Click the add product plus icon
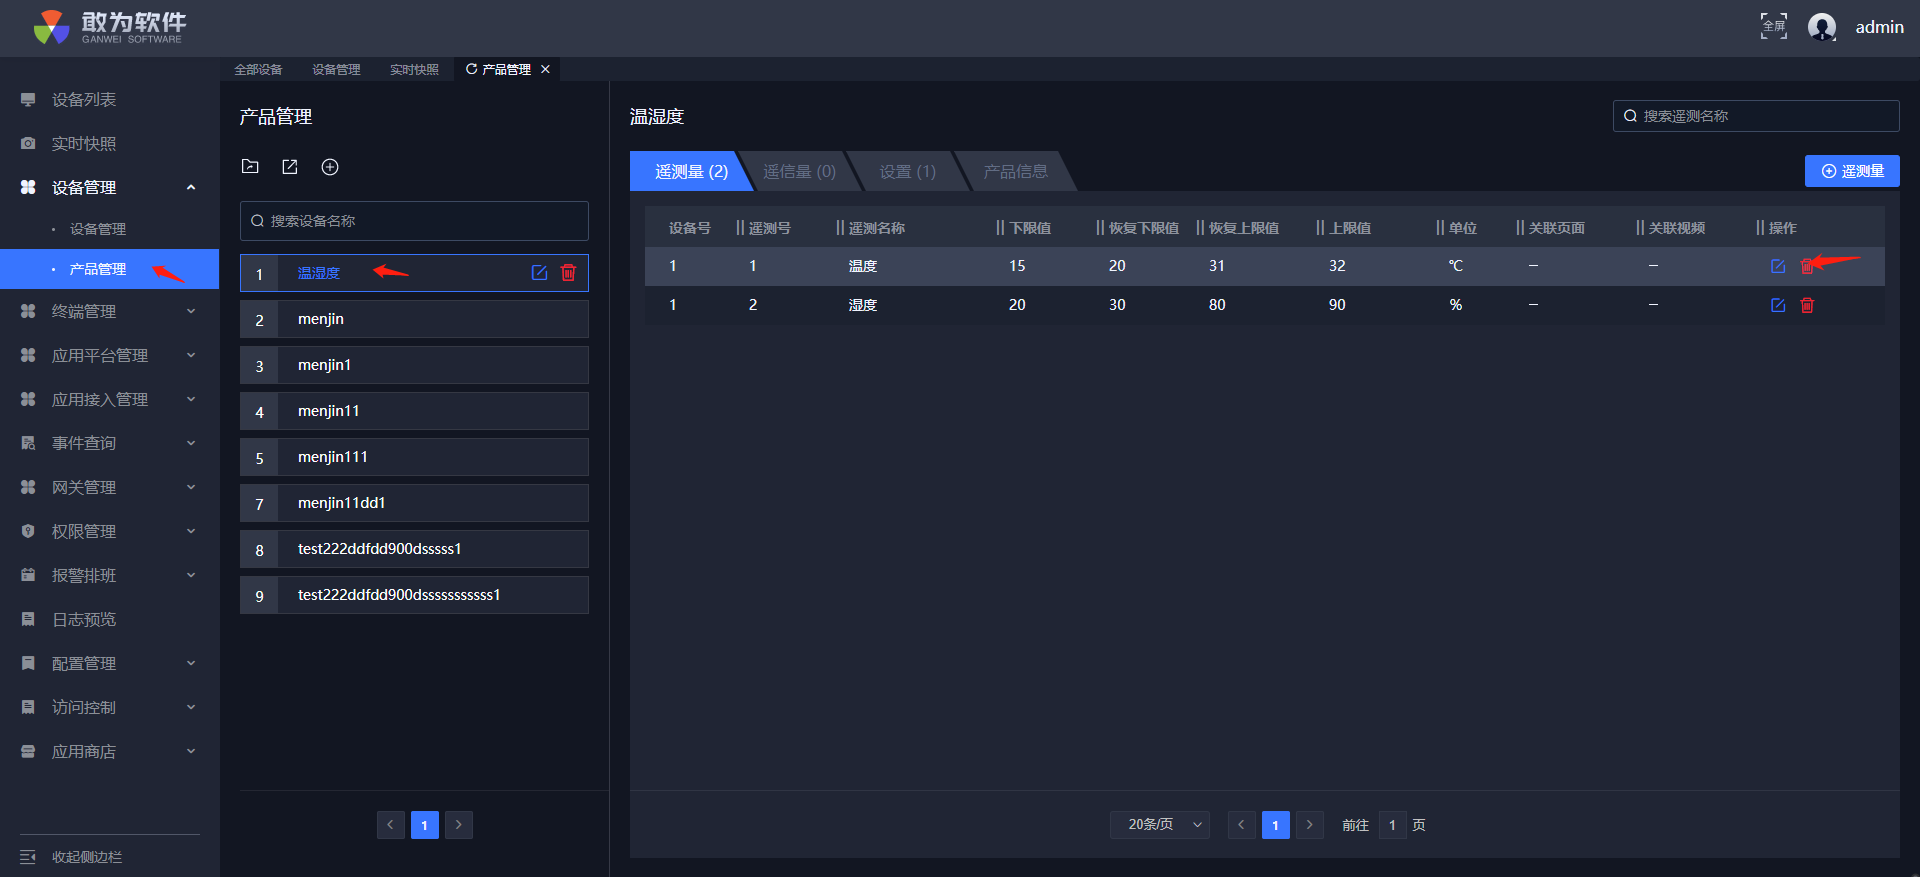The height and width of the screenshot is (877, 1920). click(330, 167)
